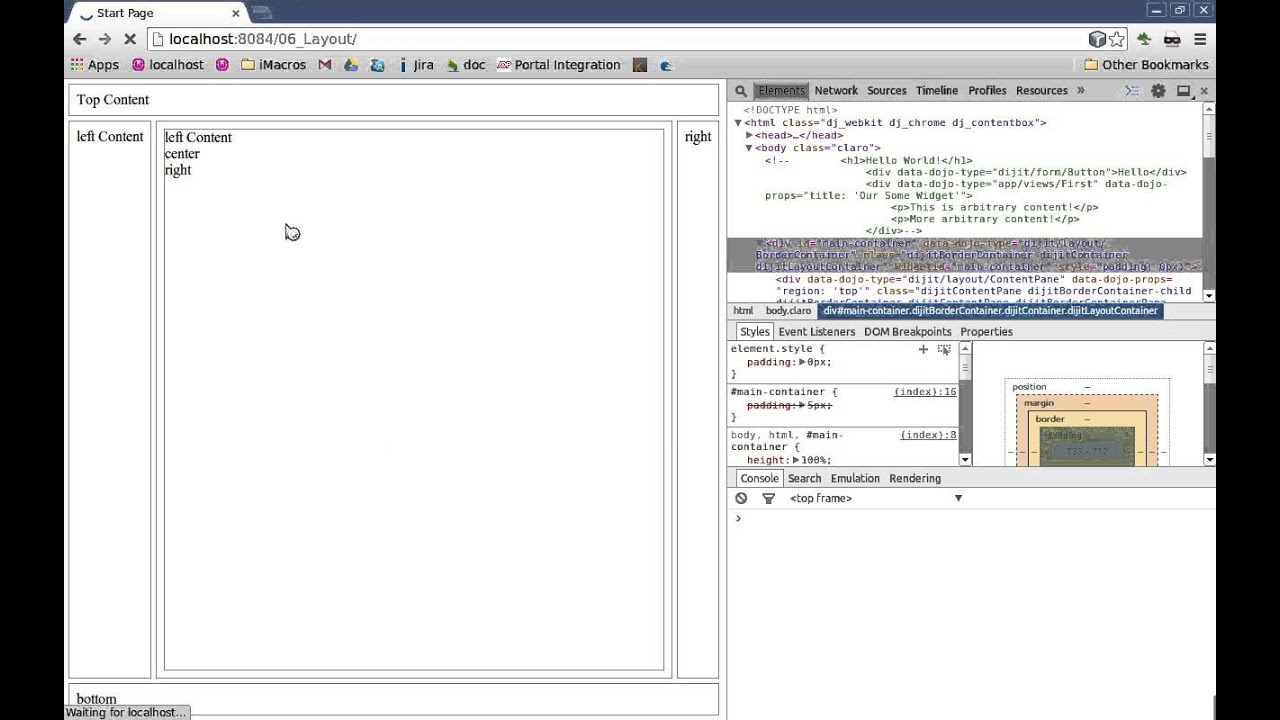
Task: Open the Timeline panel
Action: (937, 91)
